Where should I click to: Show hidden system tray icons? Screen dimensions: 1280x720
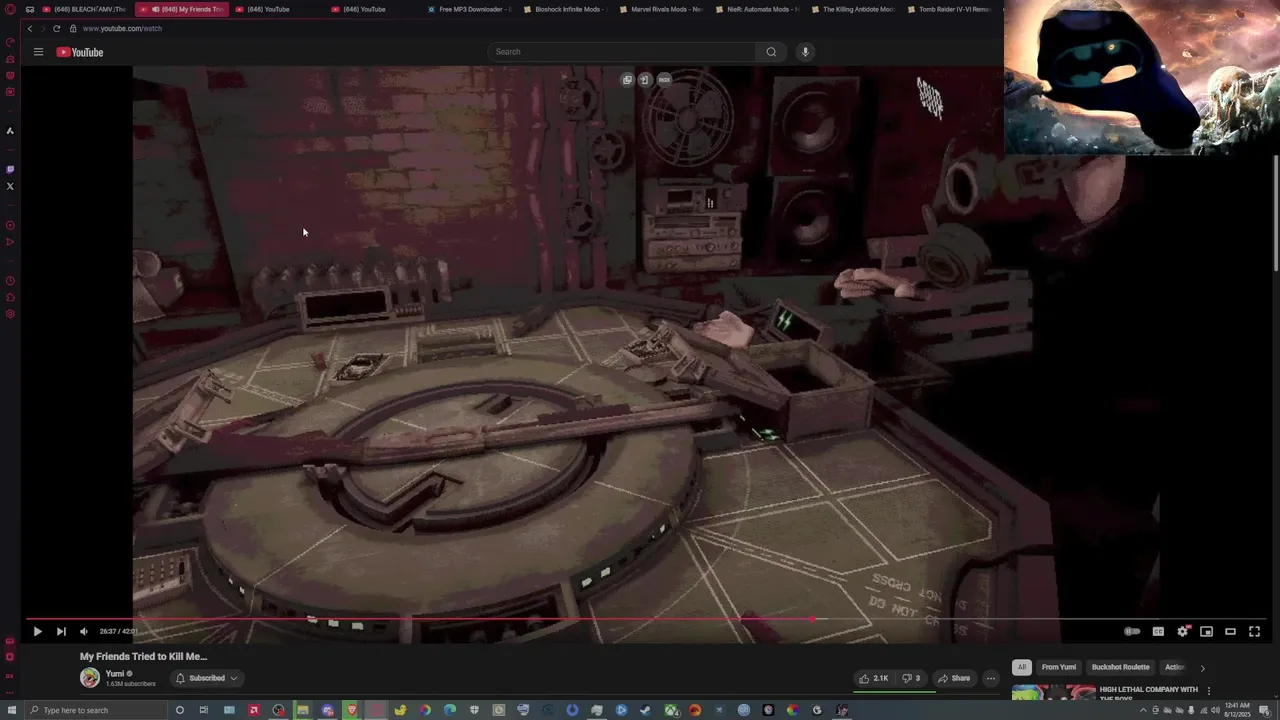[x=1143, y=710]
